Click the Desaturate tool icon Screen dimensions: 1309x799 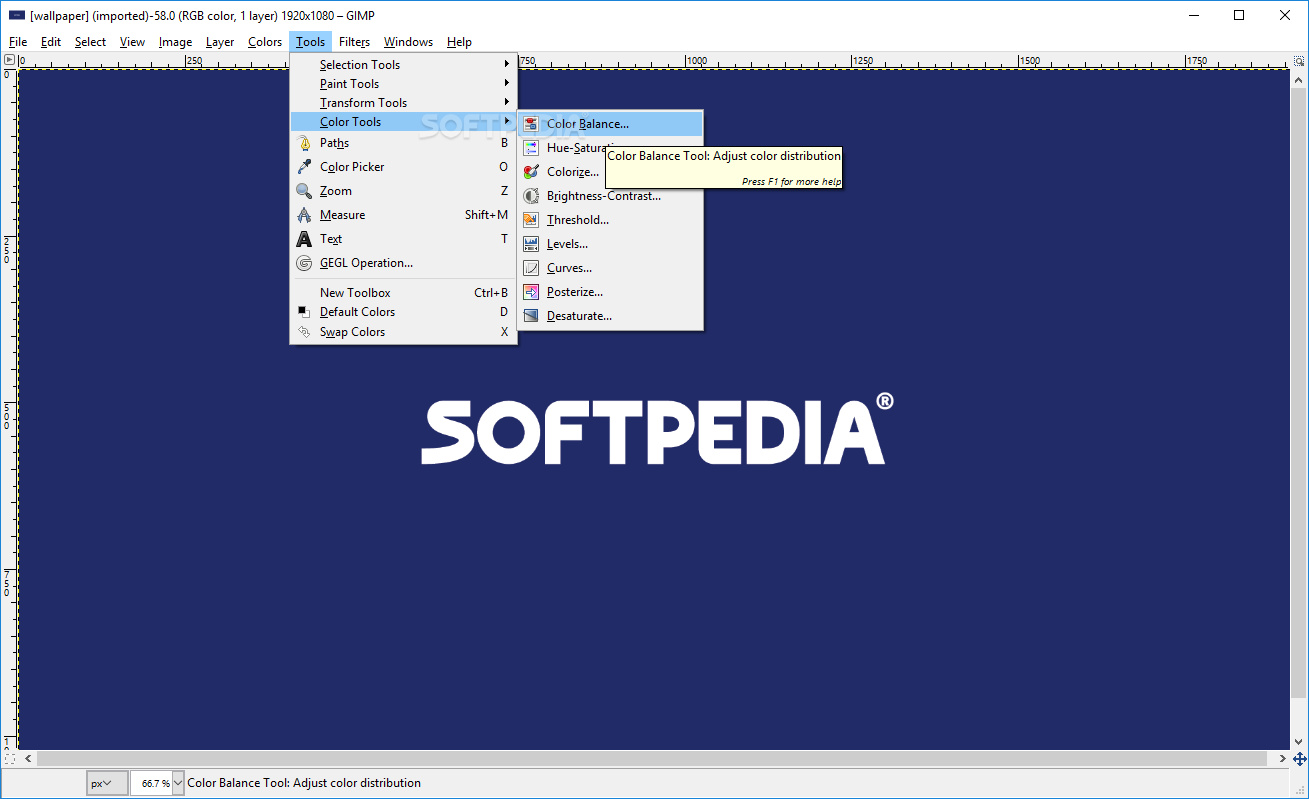pos(530,316)
